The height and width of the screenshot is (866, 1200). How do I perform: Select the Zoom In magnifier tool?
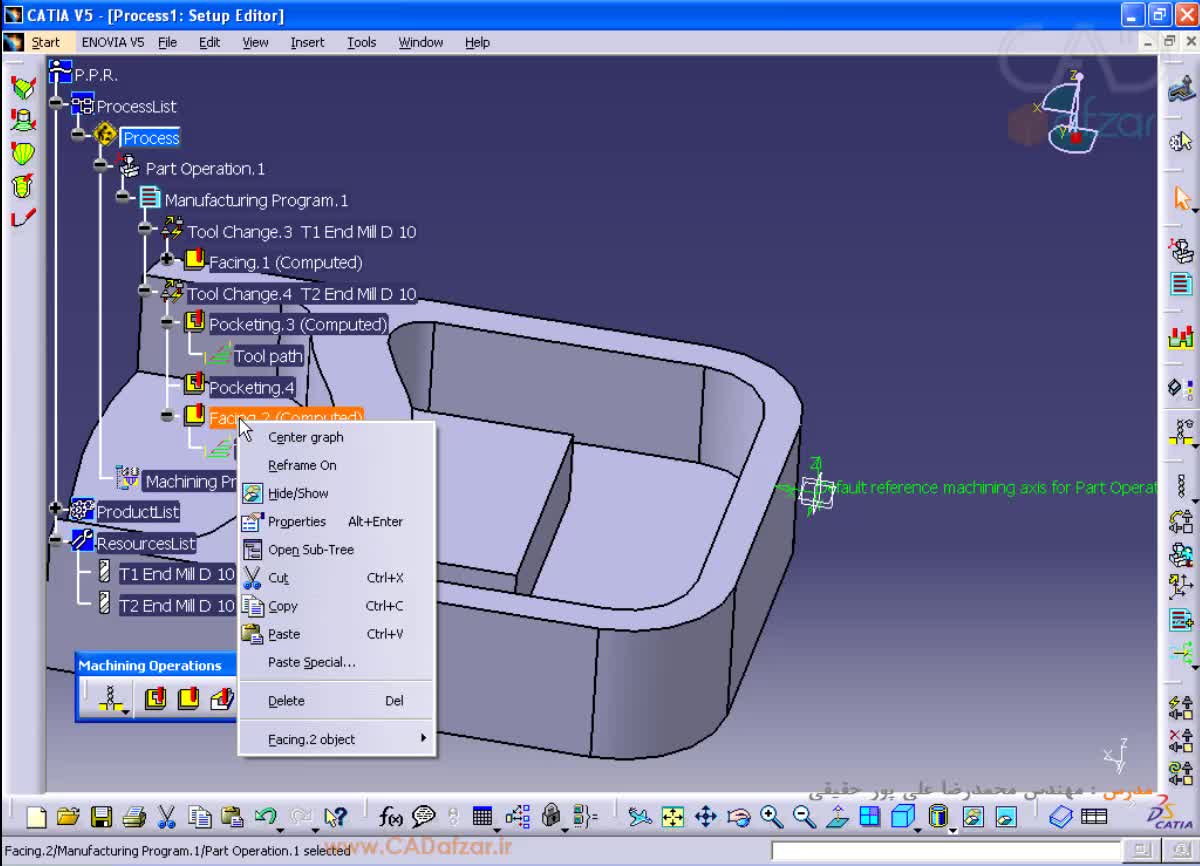tap(771, 817)
